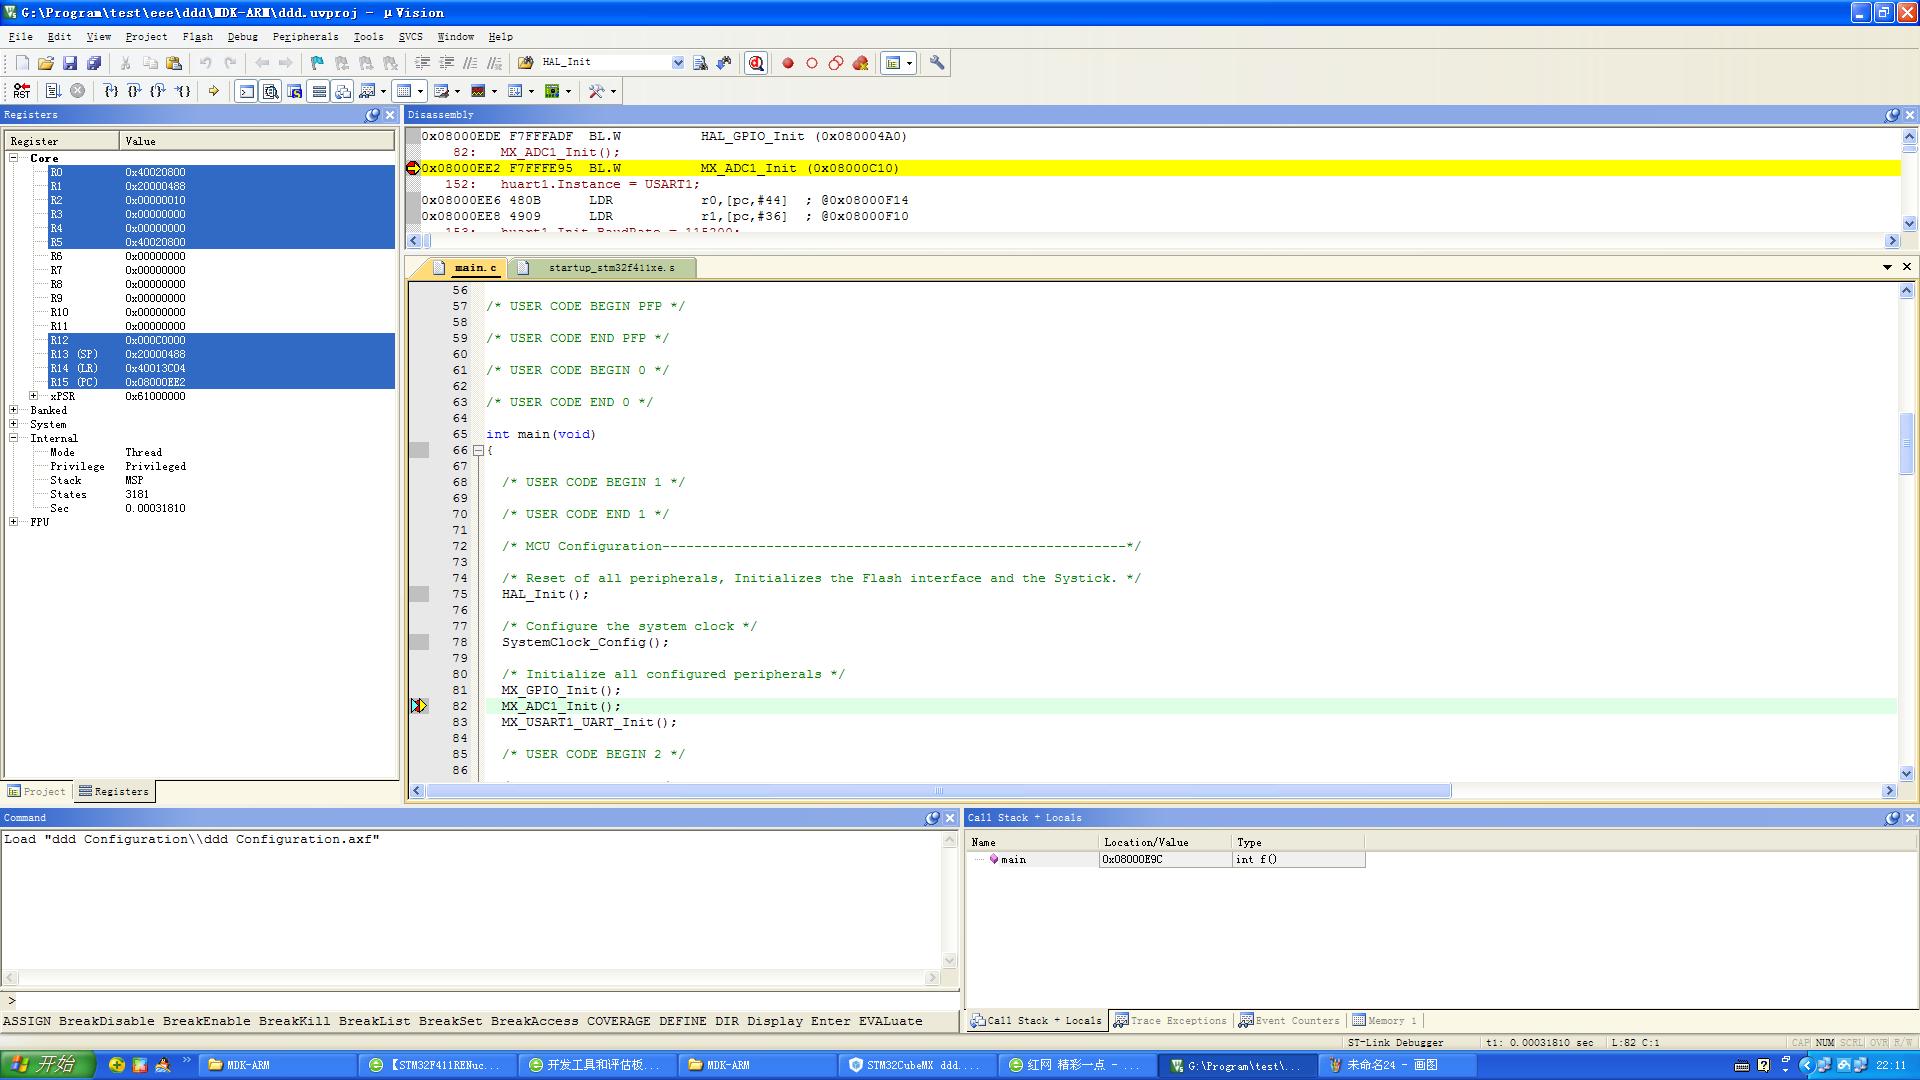The width and height of the screenshot is (1920, 1080).
Task: Click the Step Into braces icon
Action: click(x=111, y=91)
